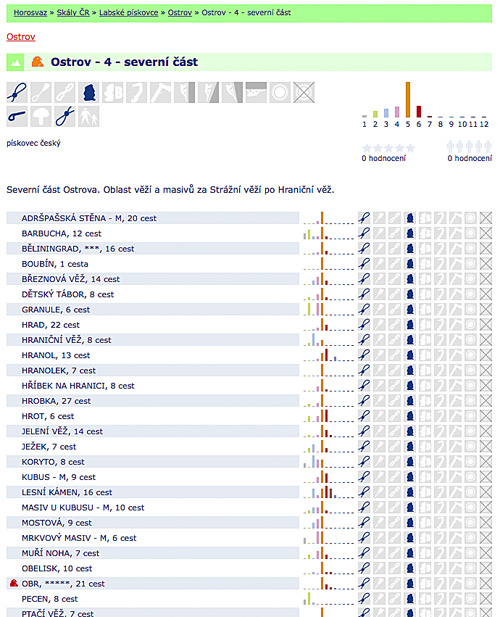Open HRANIČNÍ VĚŽ, 8 cest entry
Viewport: 500px width, 617px height.
tap(66, 340)
